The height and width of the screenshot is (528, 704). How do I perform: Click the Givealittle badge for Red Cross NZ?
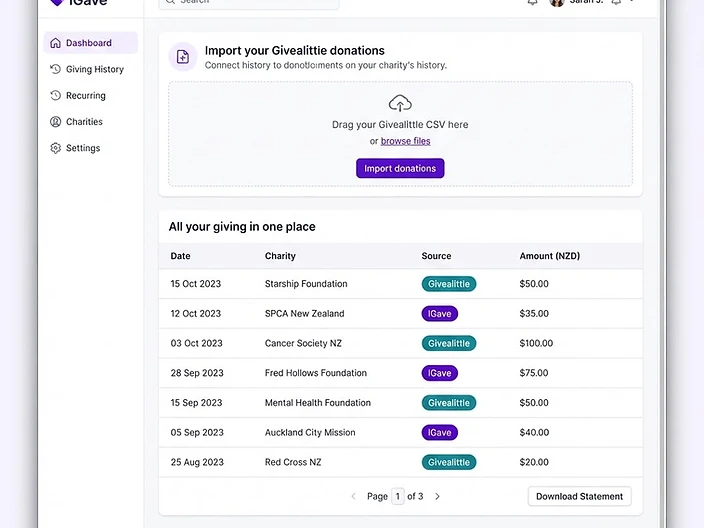[449, 462]
